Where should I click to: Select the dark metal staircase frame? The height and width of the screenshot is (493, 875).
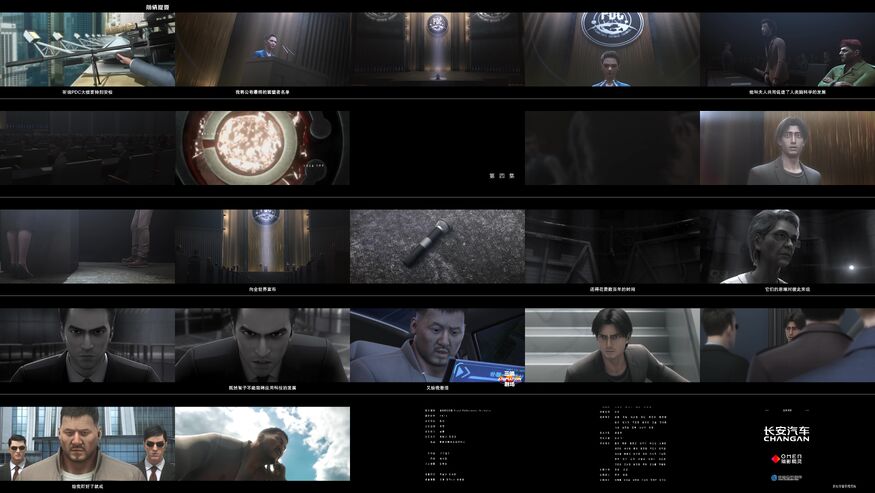pos(612,246)
